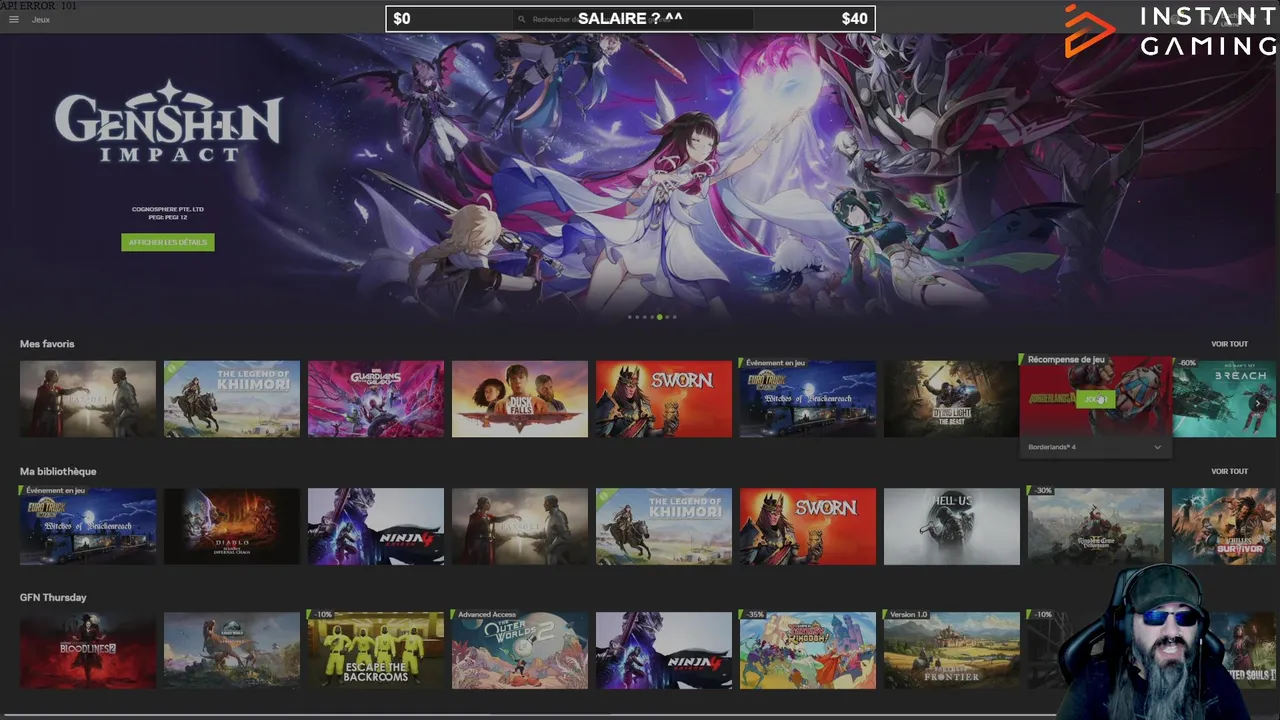1280x720 pixels.
Task: Open the library tile with -30% badge
Action: (x=1096, y=526)
